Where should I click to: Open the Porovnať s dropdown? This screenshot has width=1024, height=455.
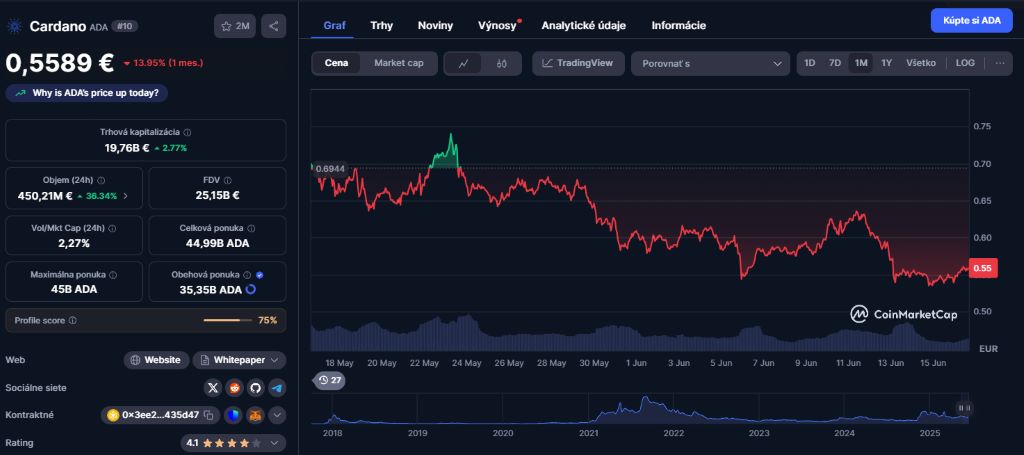tap(710, 63)
